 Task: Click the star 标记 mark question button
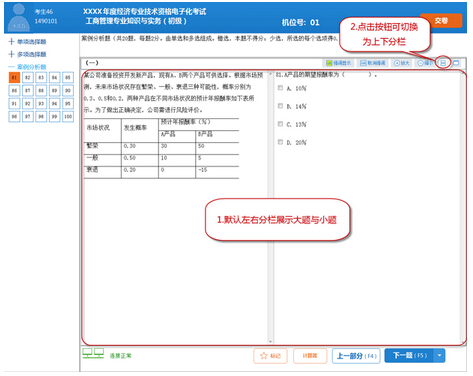tap(270, 356)
